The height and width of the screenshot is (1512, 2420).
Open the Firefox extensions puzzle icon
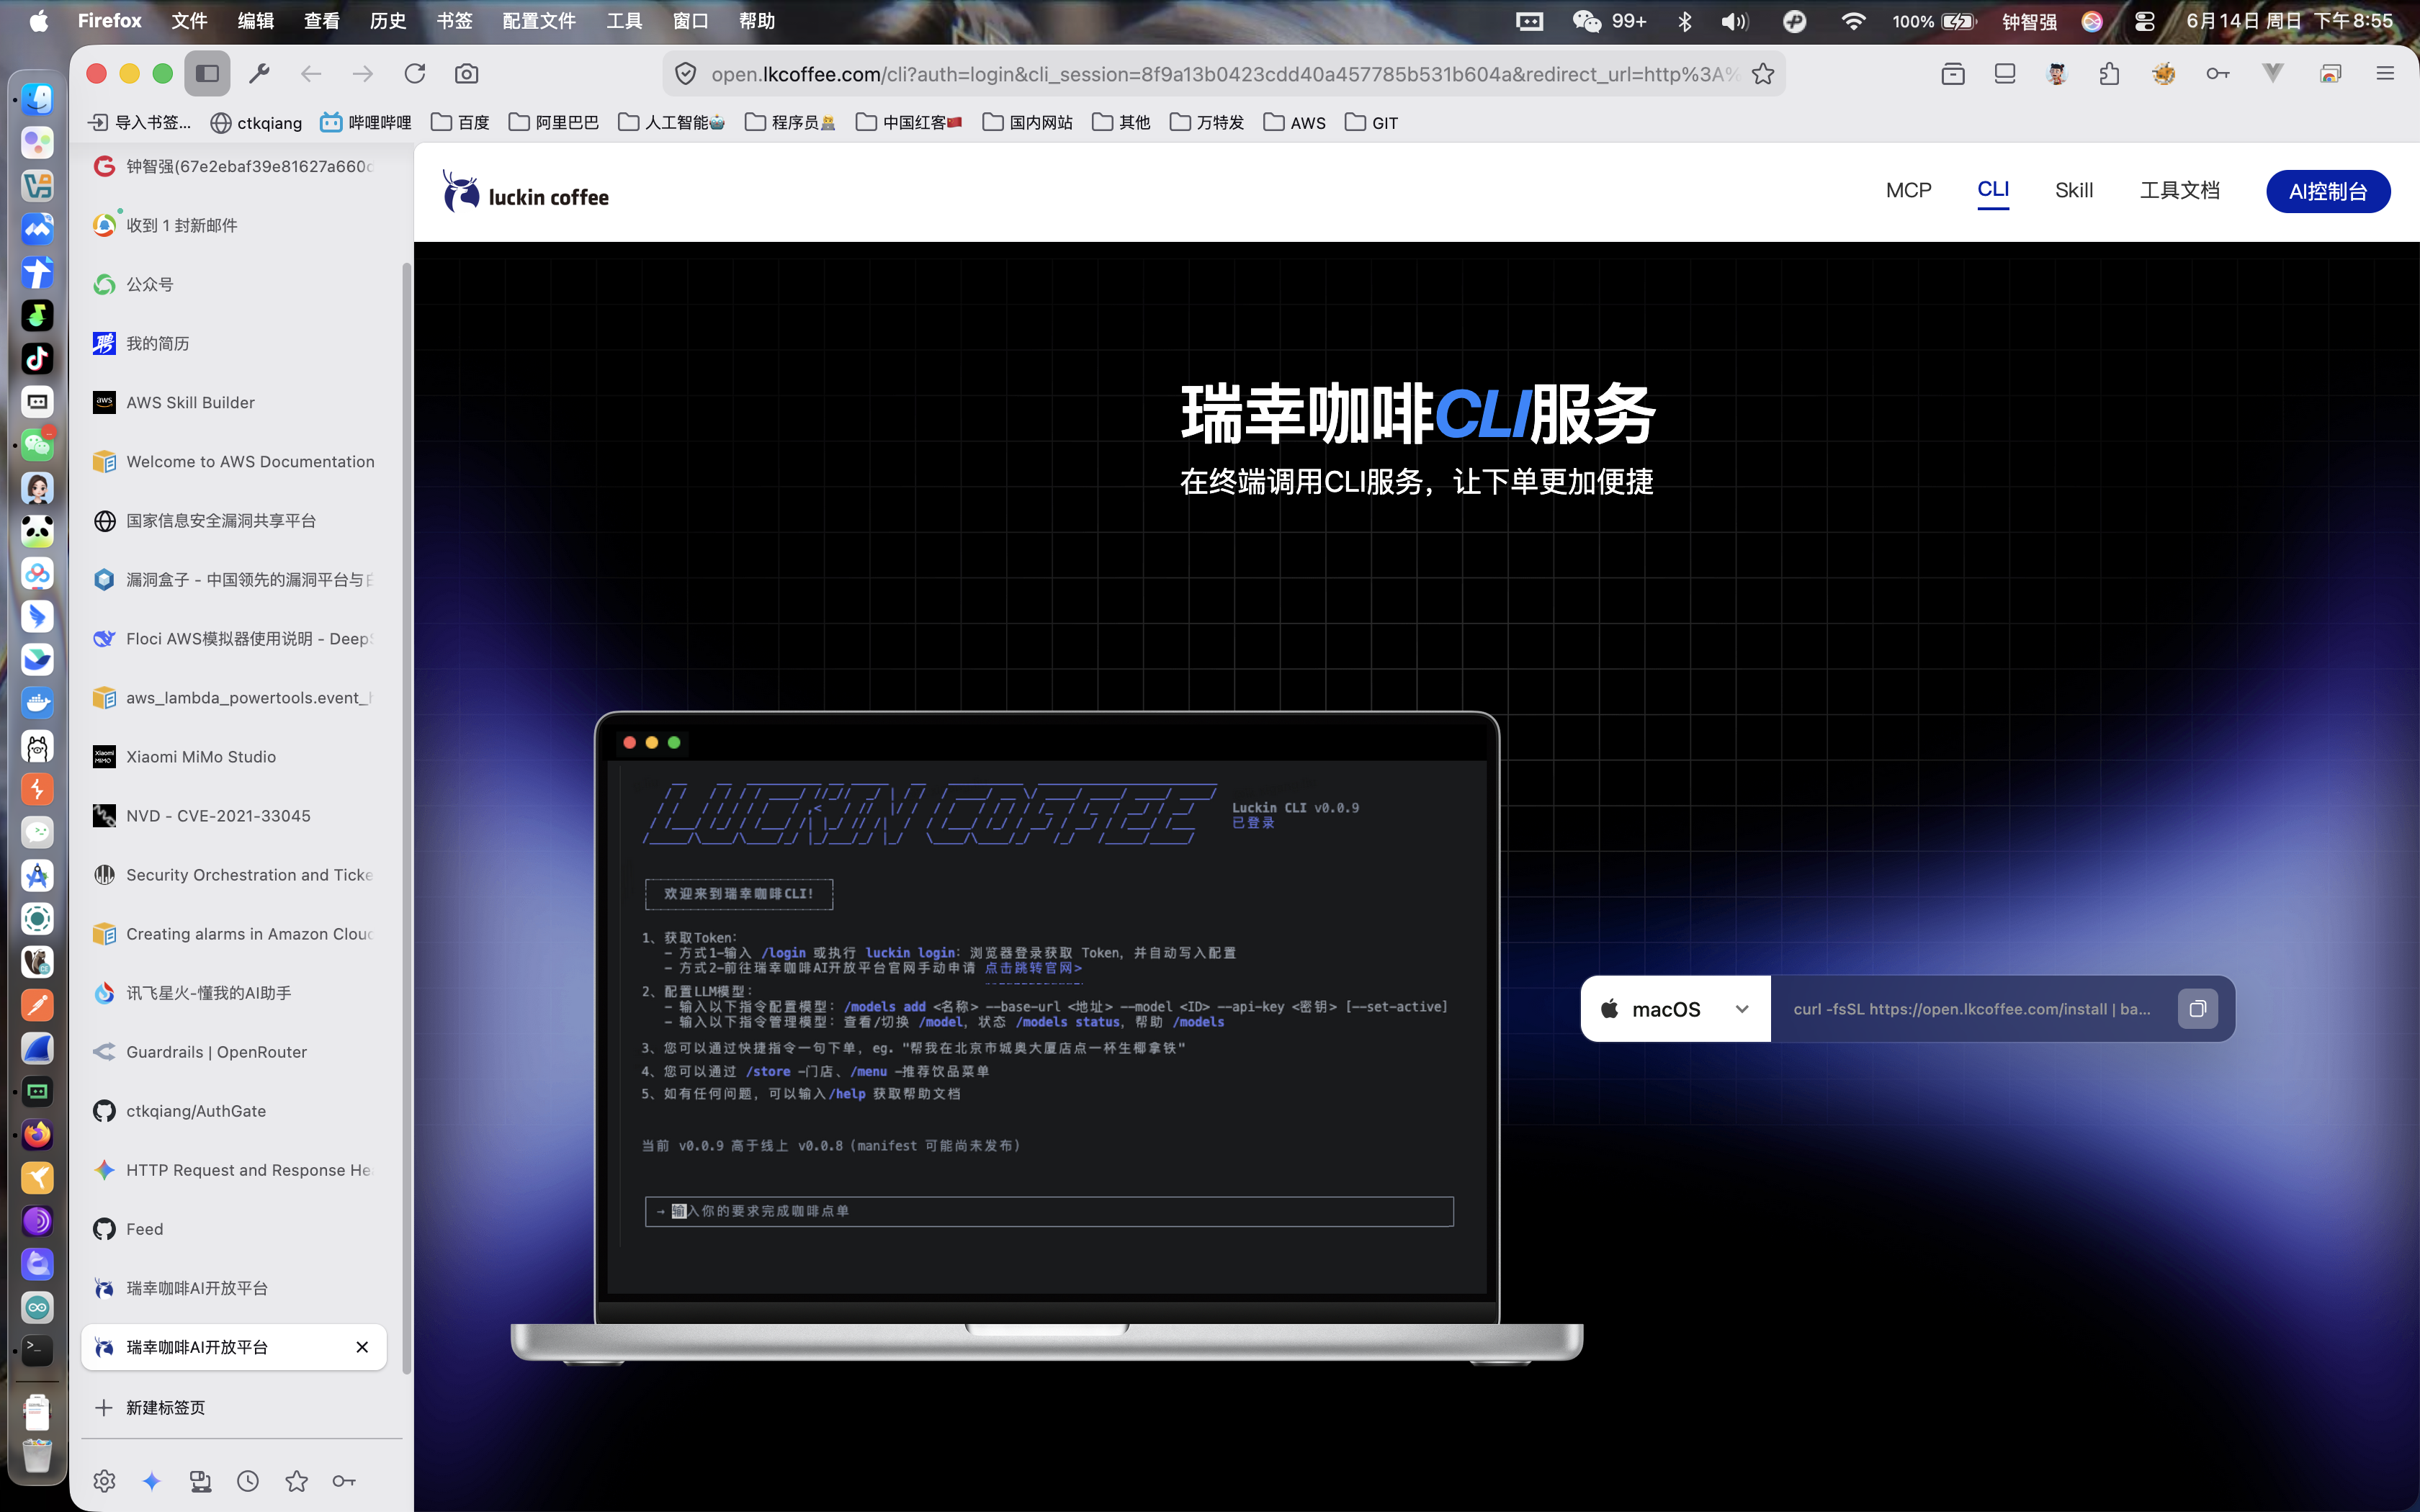click(x=2109, y=74)
